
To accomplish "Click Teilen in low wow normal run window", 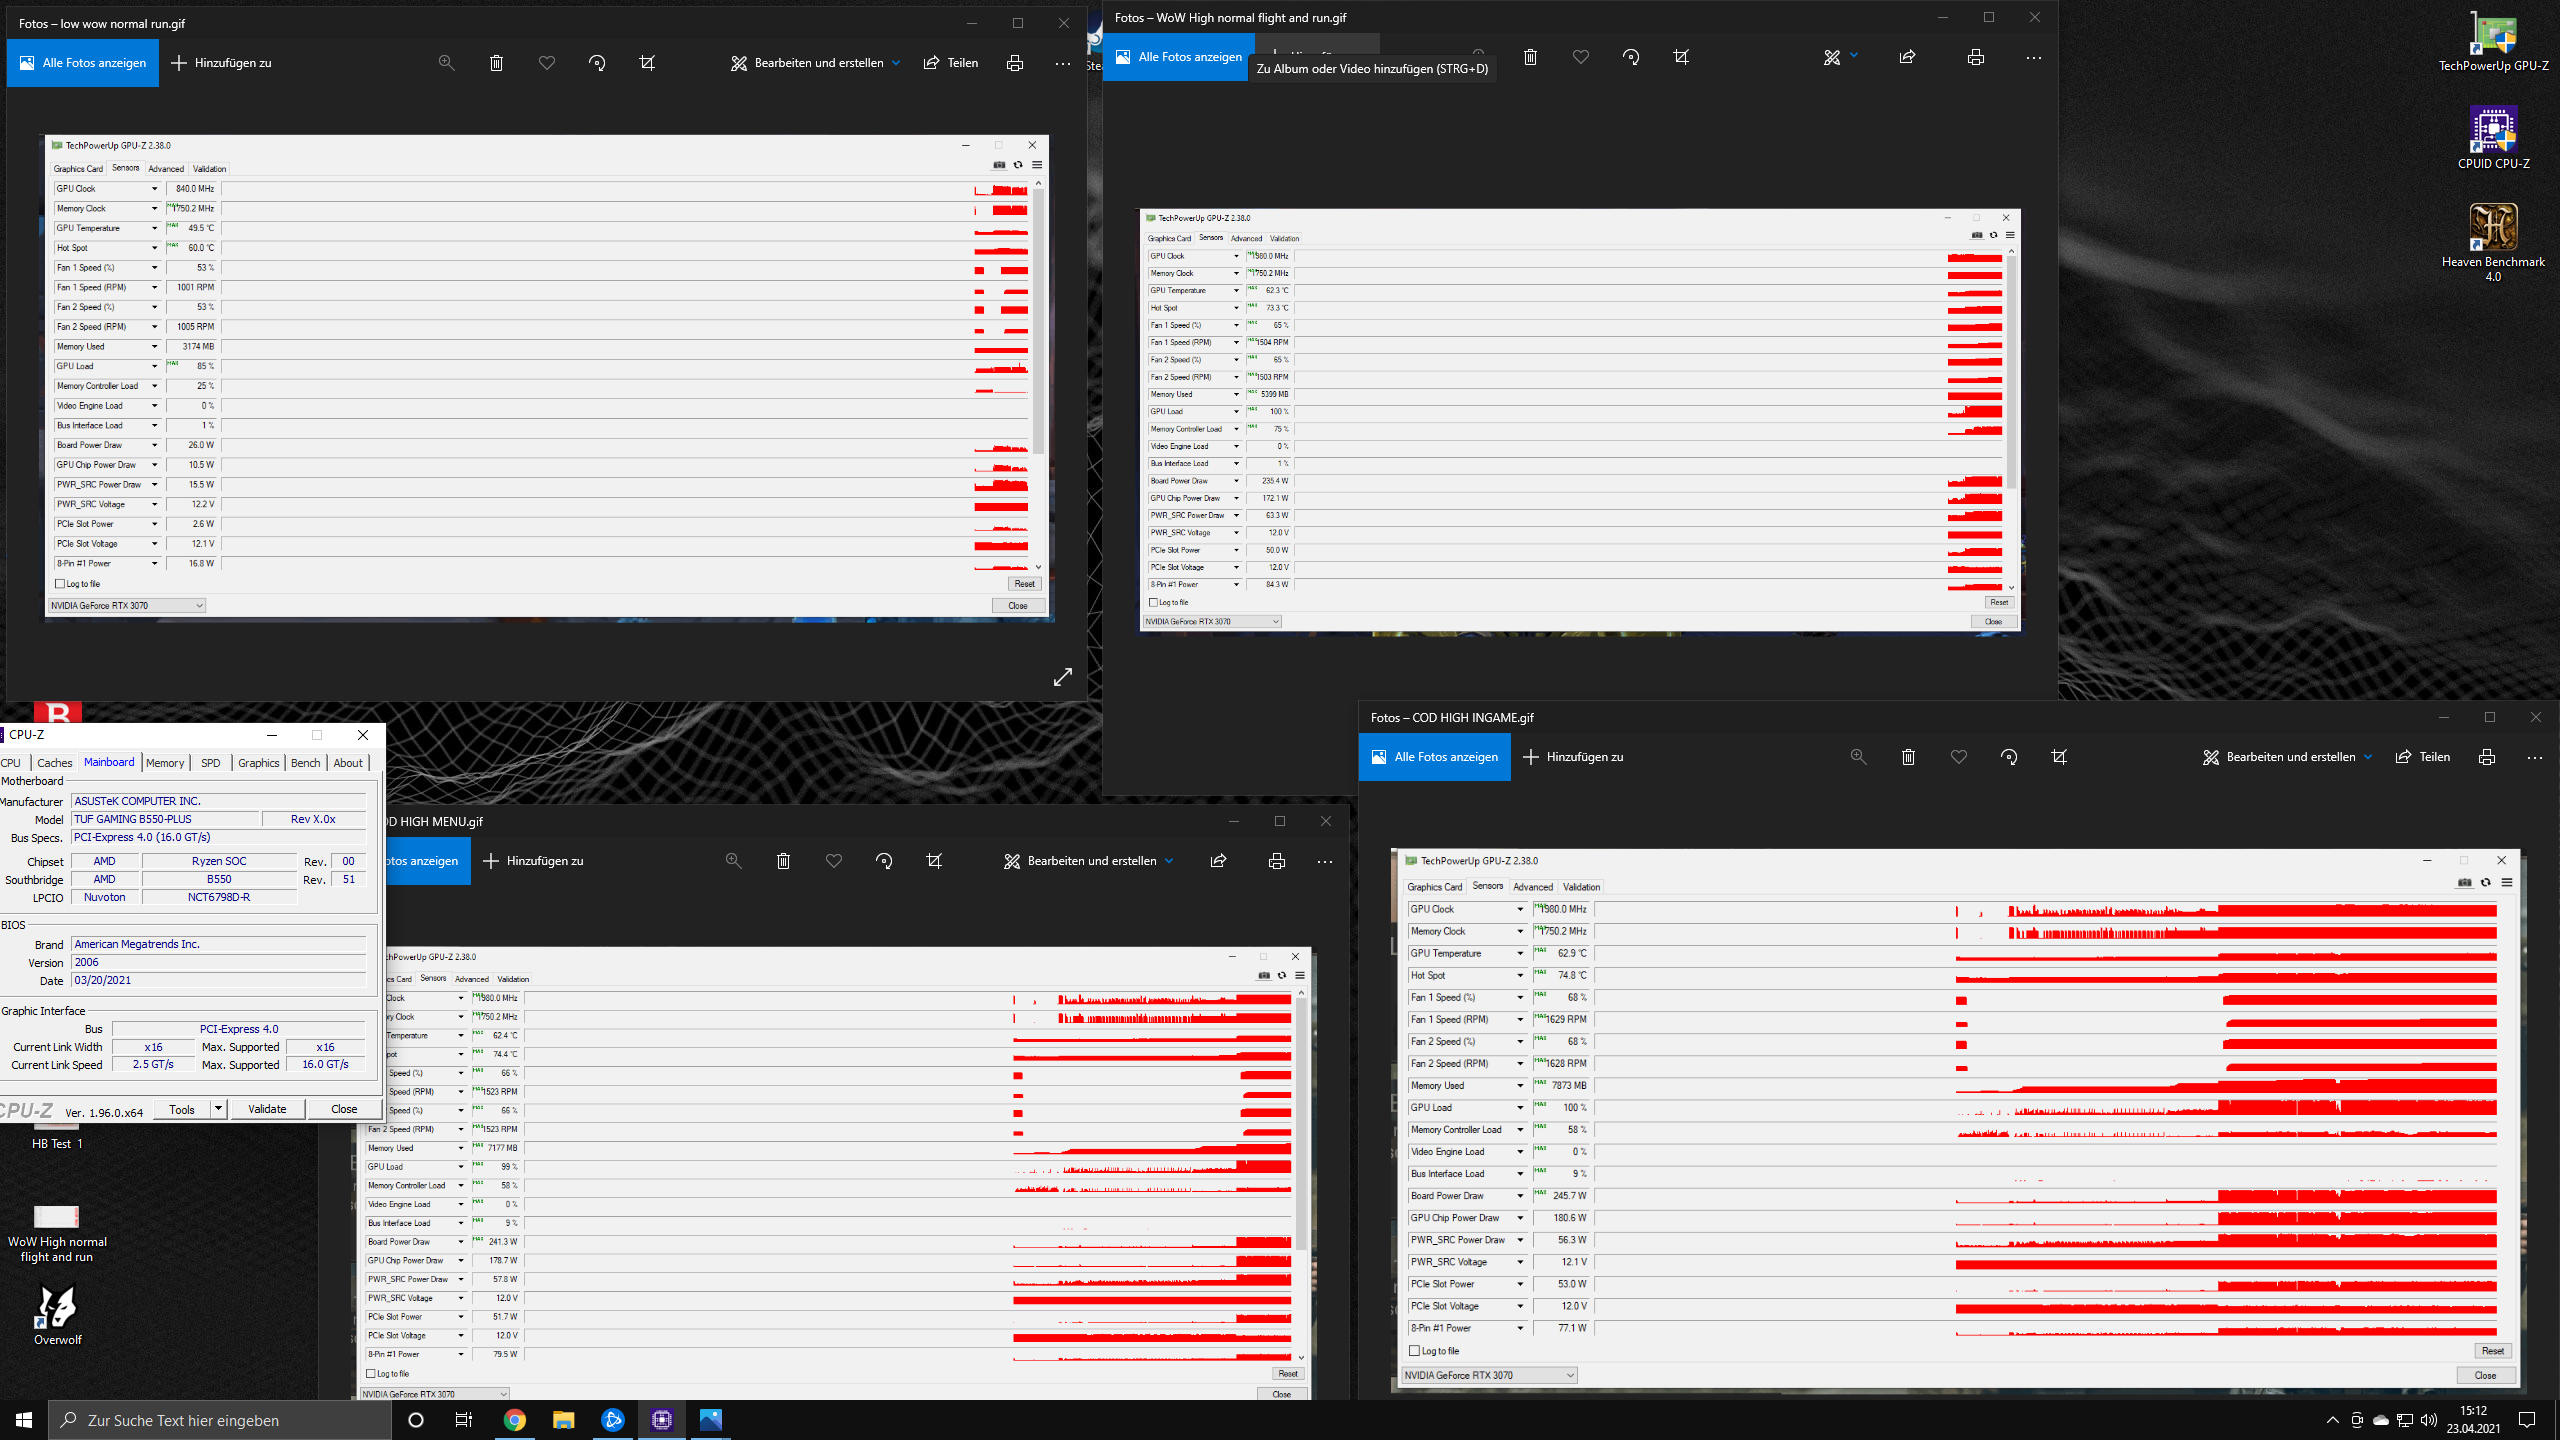I will click(x=951, y=63).
